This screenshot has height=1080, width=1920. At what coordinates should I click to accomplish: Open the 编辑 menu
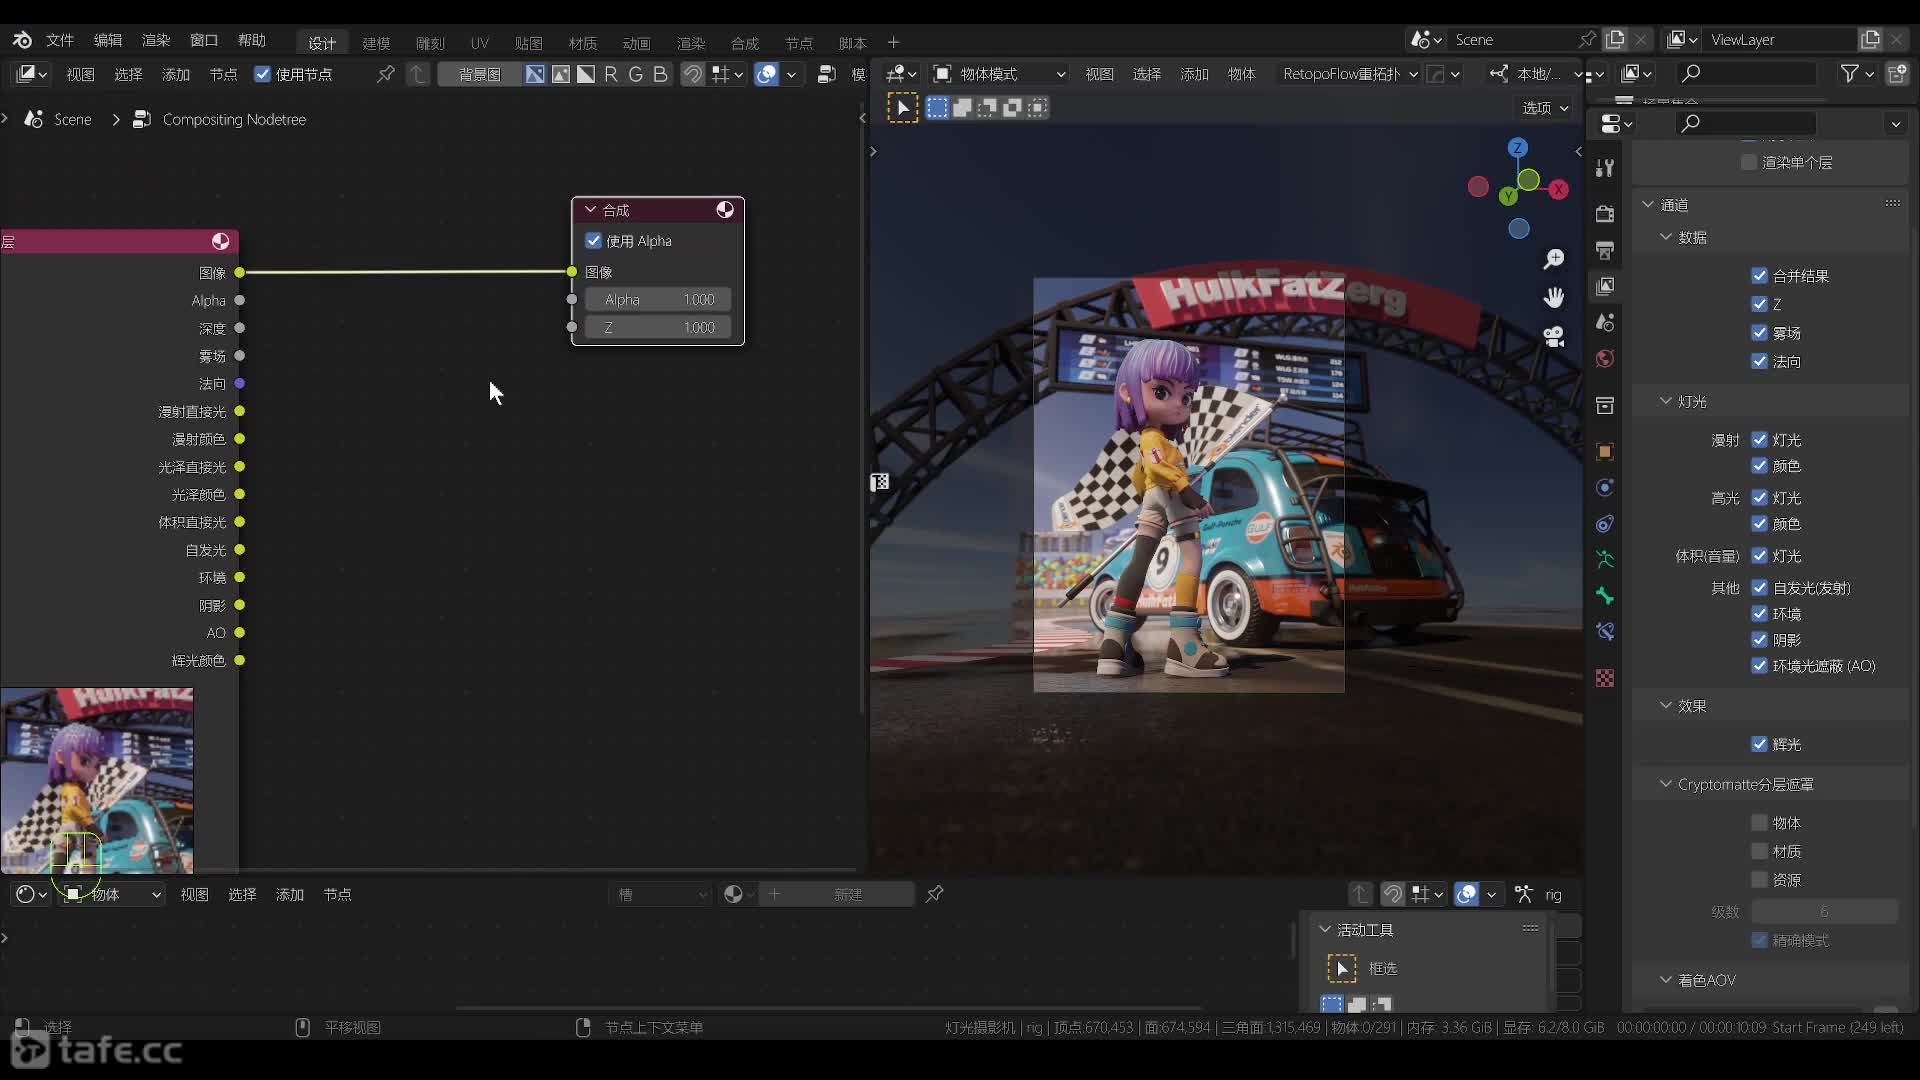[108, 40]
